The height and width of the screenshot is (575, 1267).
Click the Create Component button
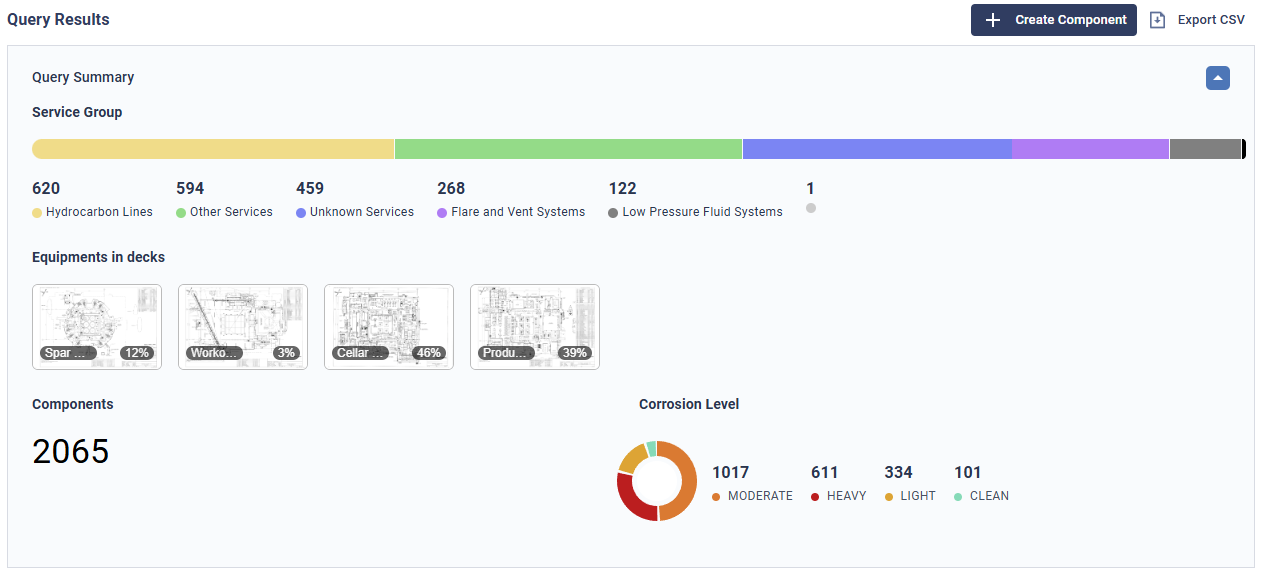1053,20
